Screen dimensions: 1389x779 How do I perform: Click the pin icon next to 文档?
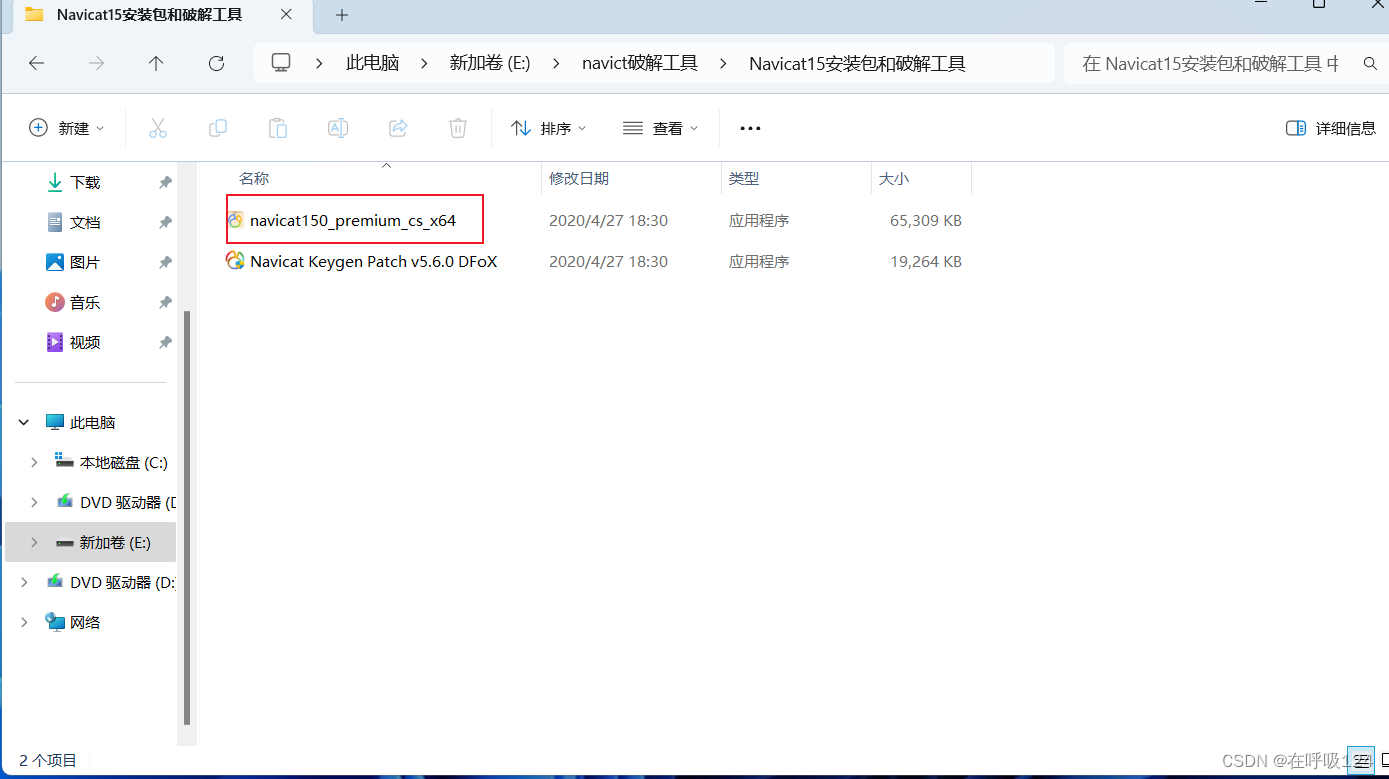pos(165,223)
